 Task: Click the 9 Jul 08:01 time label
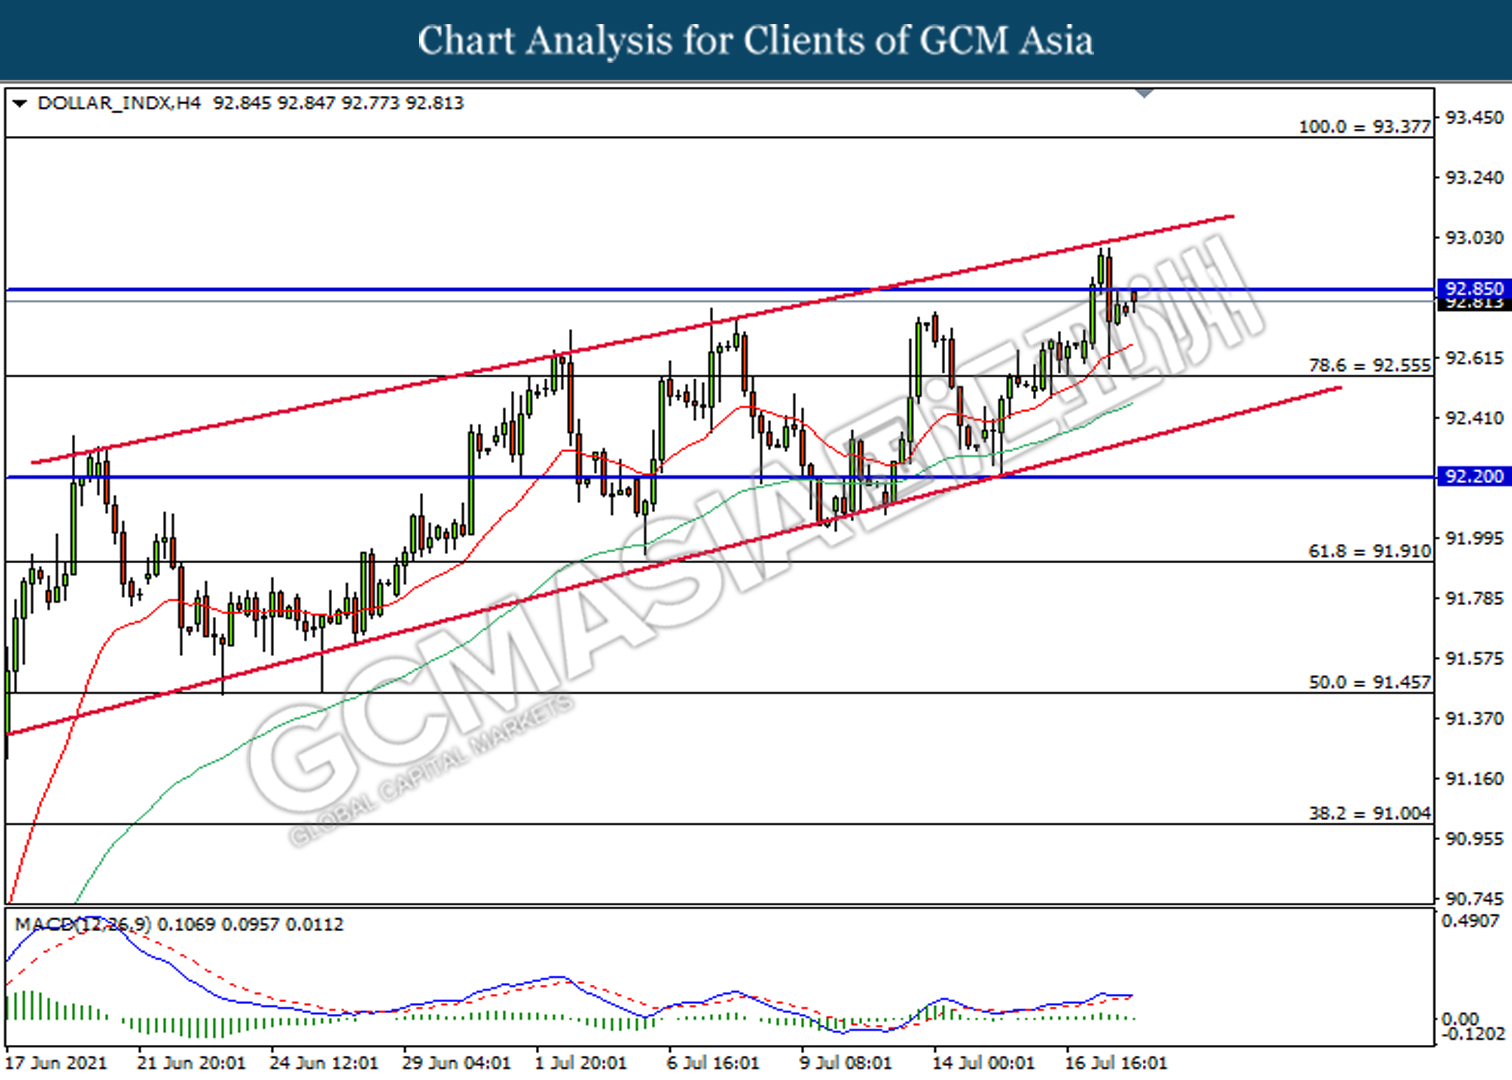point(846,1062)
